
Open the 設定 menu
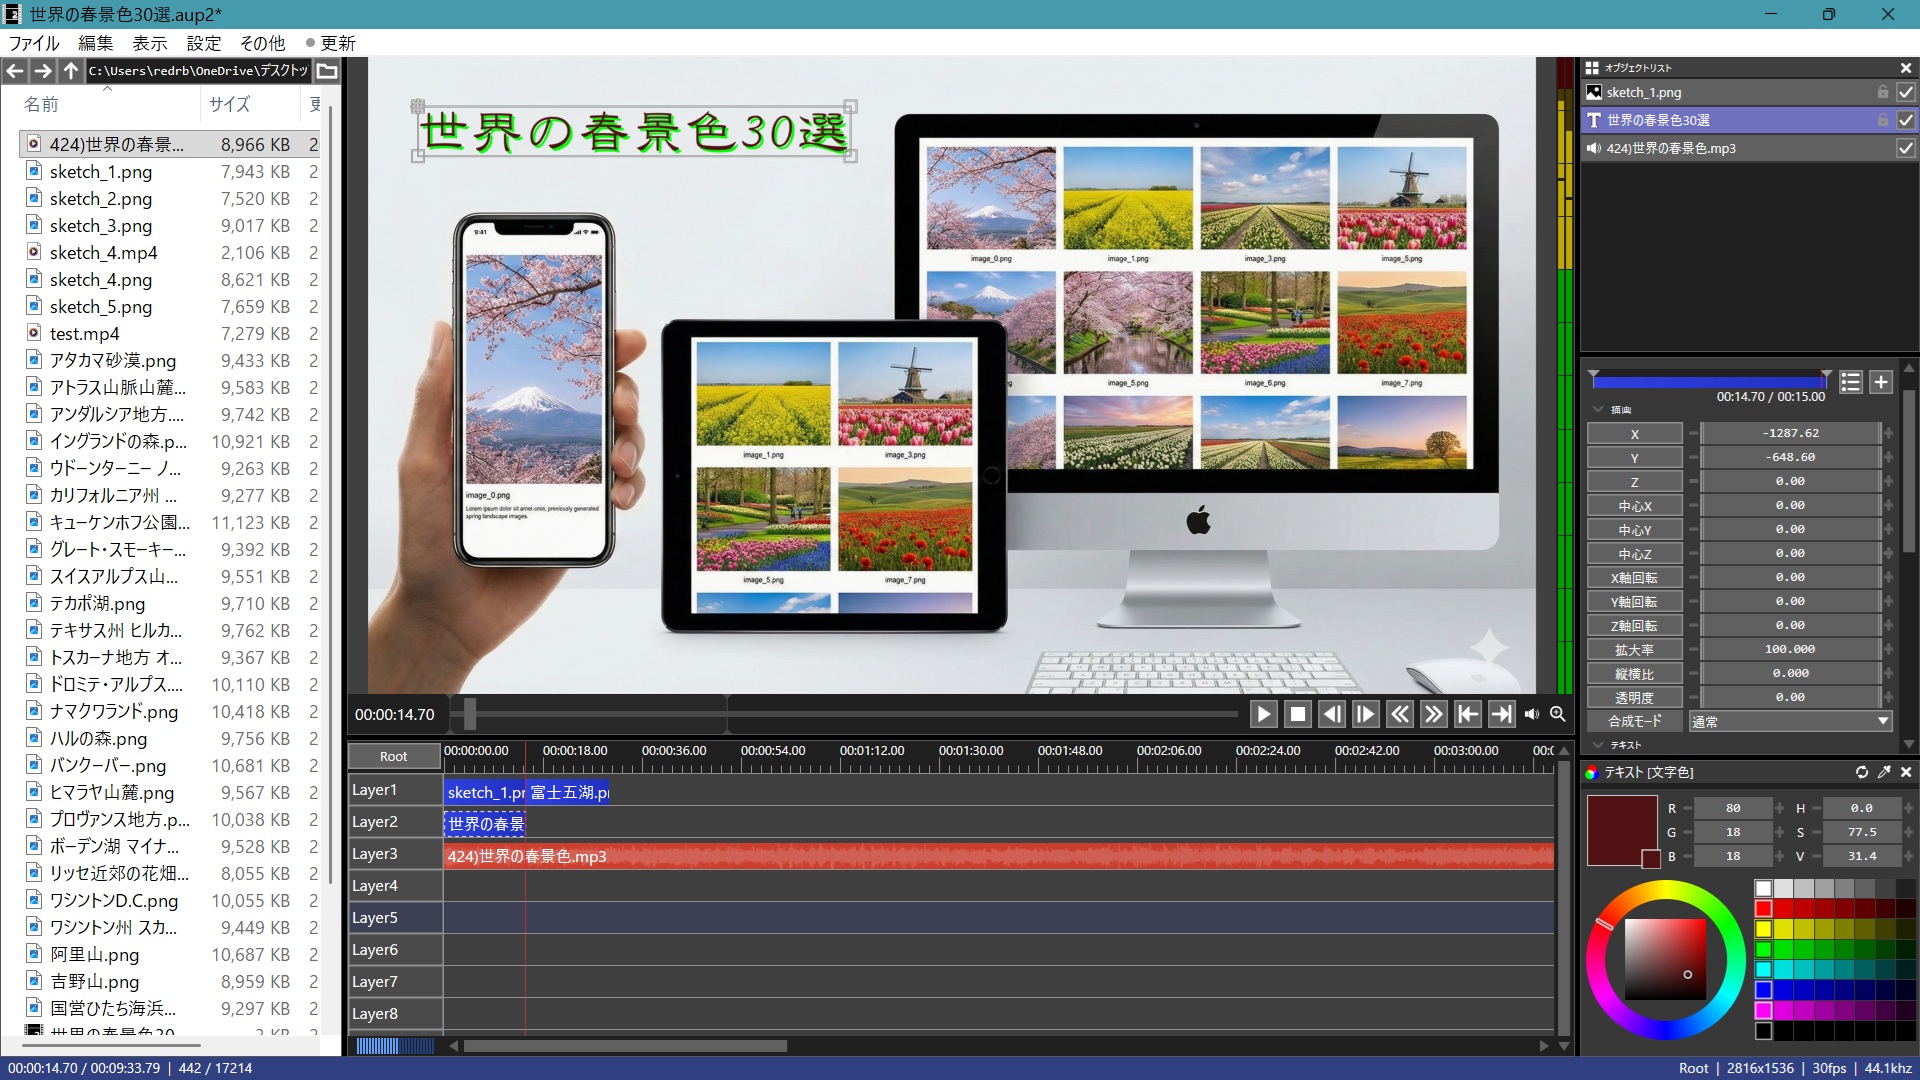pos(203,43)
